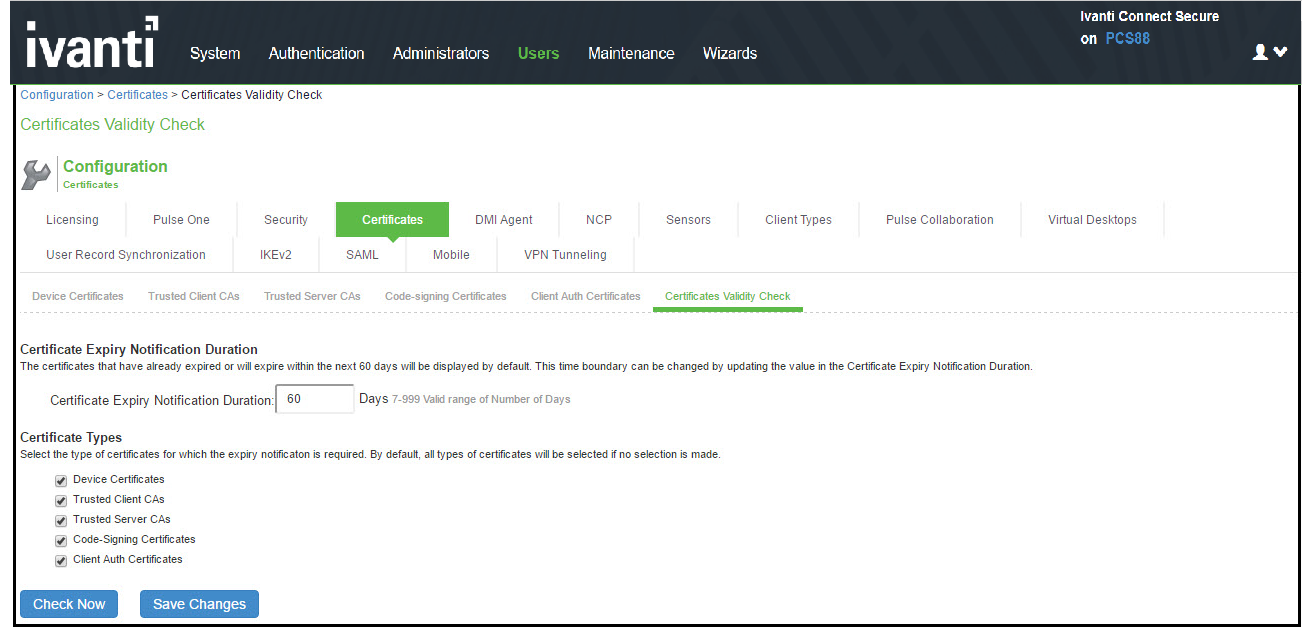Expand the chevron next to the user icon

tap(1281, 51)
